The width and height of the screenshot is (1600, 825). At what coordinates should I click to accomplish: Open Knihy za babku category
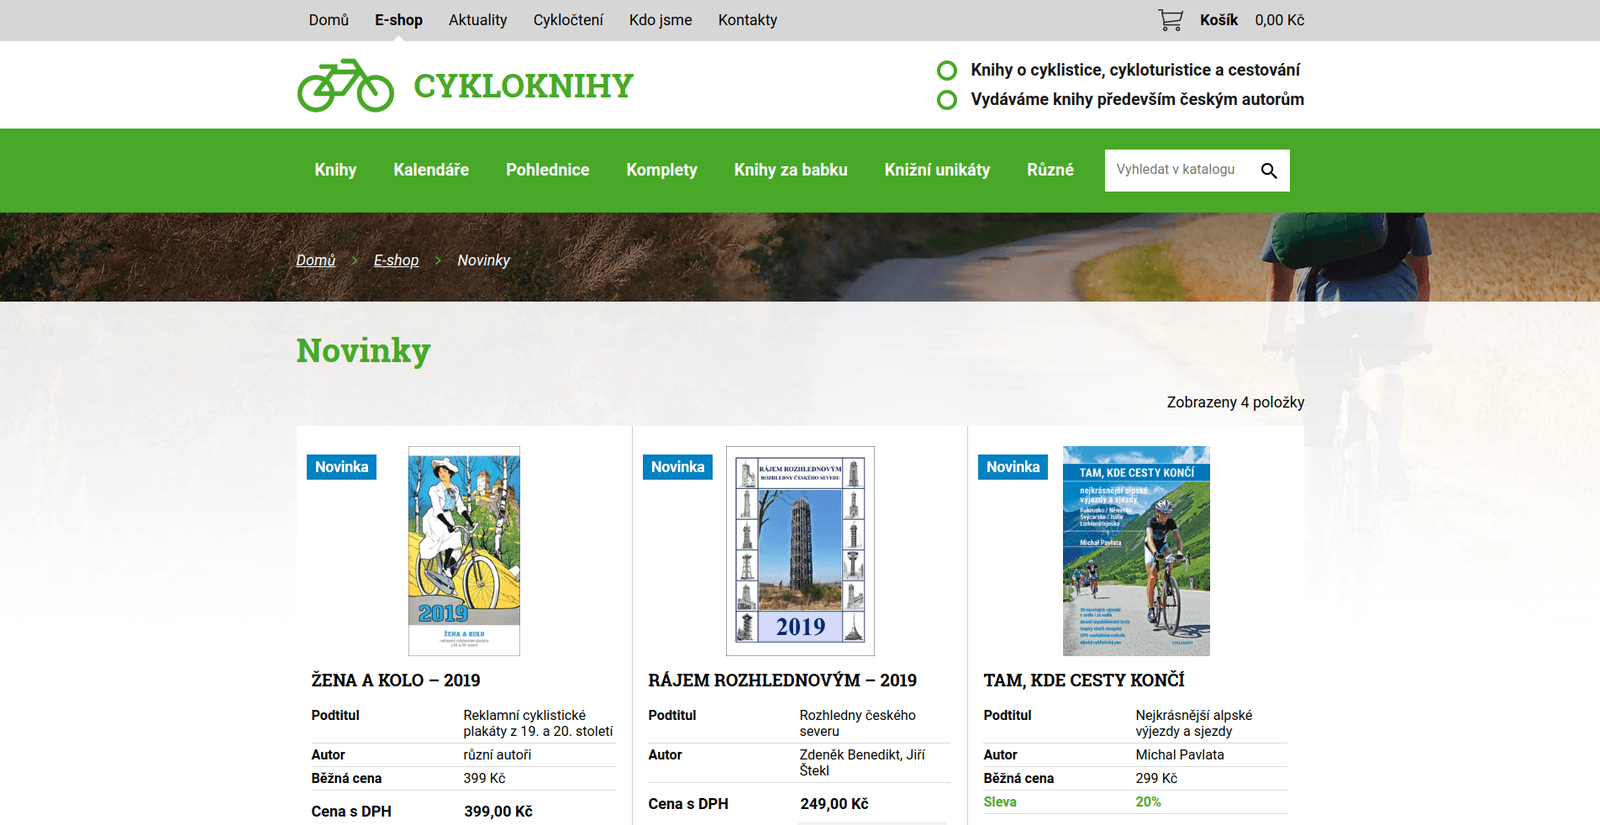coord(790,170)
